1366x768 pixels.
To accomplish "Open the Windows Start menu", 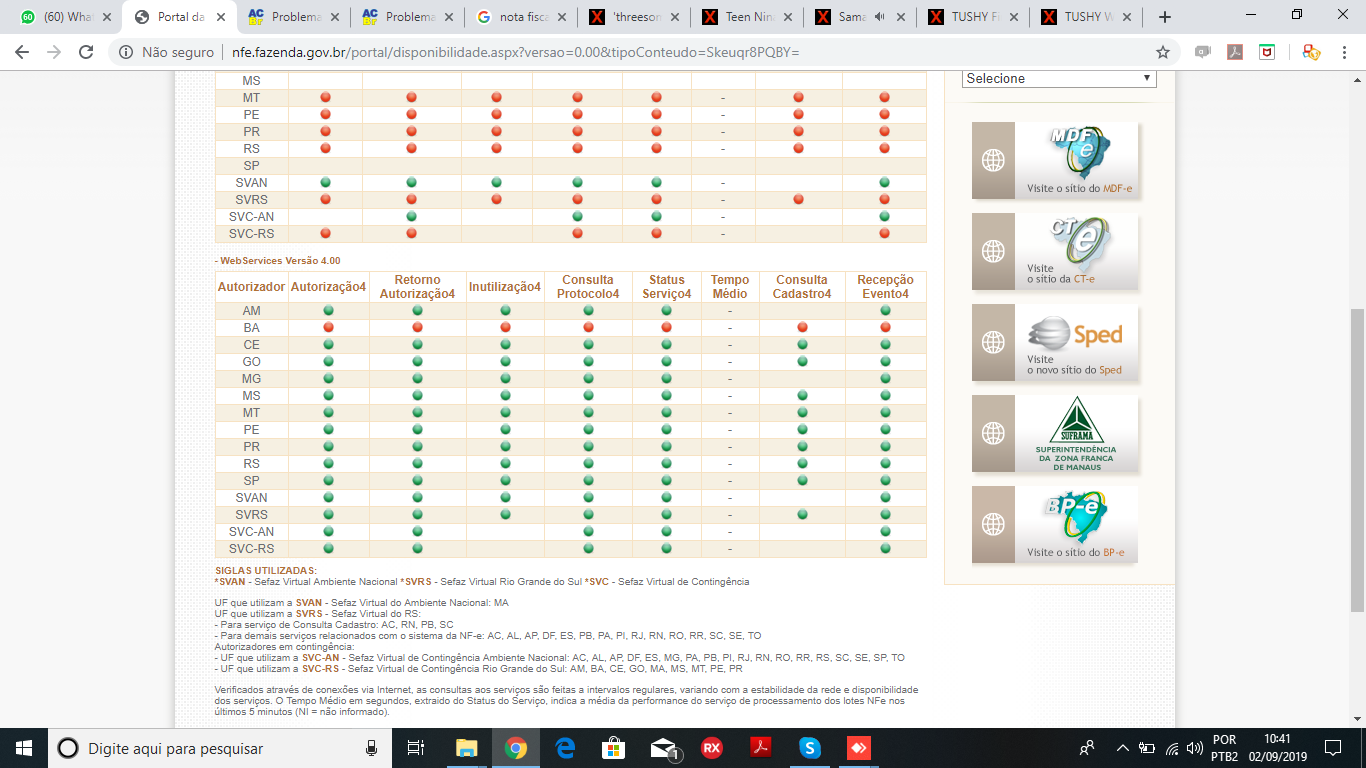I will tap(24, 748).
